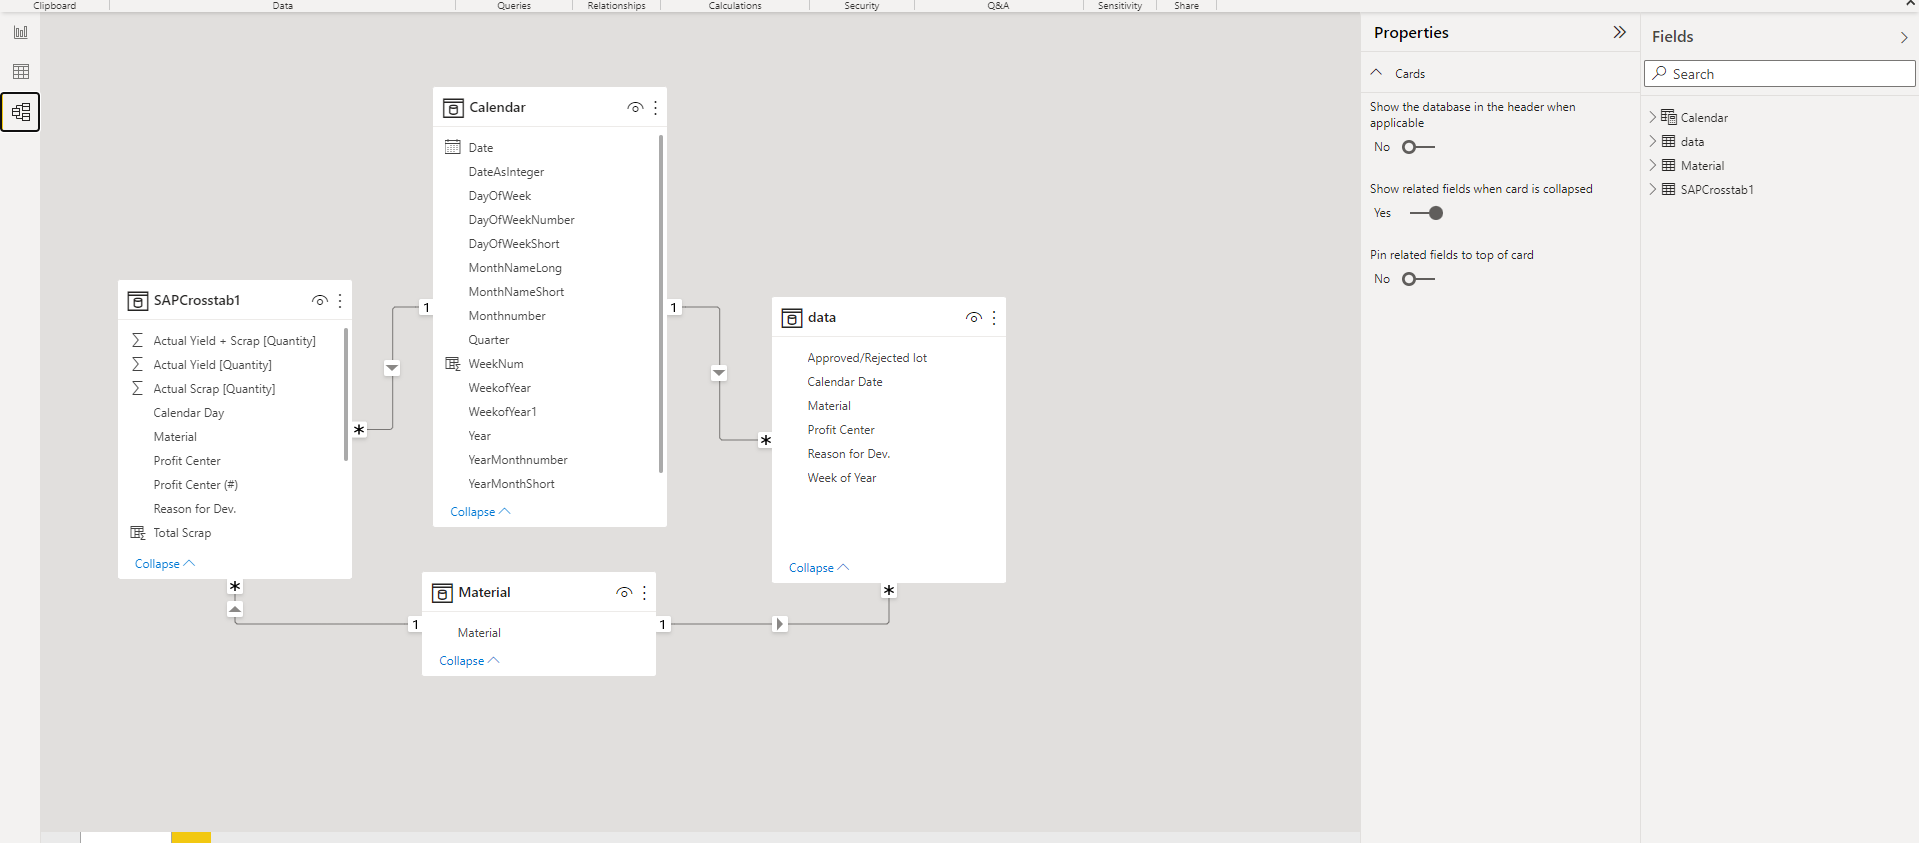
Task: Toggle Calendar table visibility eye
Action: point(635,108)
